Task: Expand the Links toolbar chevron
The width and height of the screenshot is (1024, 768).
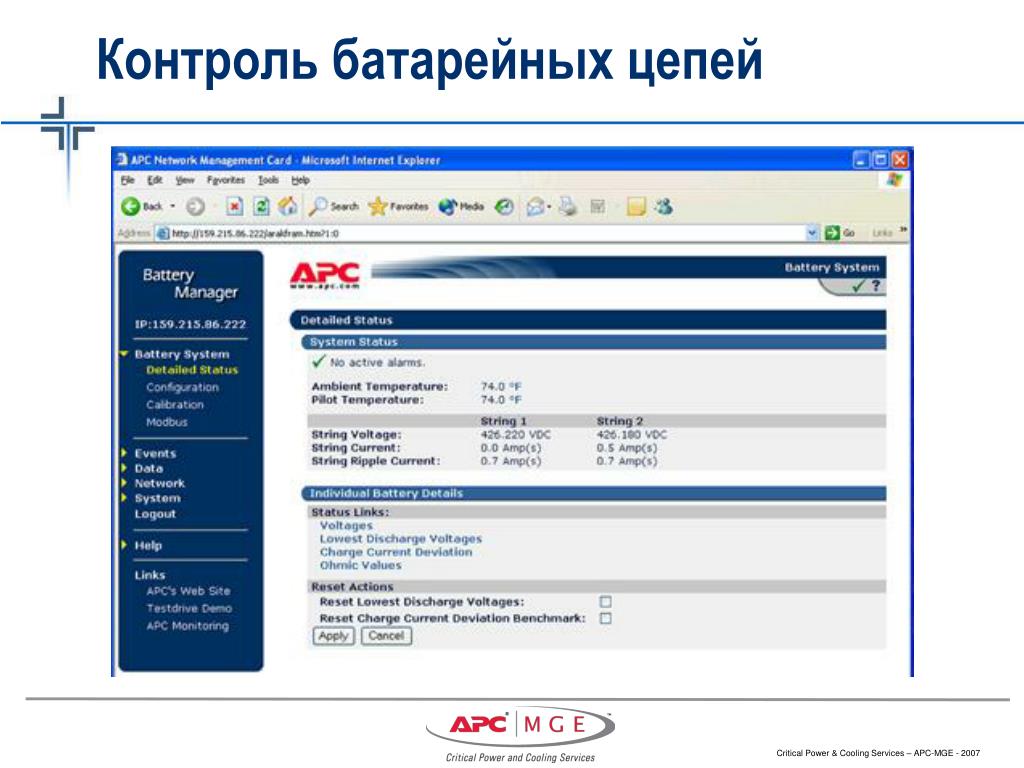Action: [x=903, y=230]
